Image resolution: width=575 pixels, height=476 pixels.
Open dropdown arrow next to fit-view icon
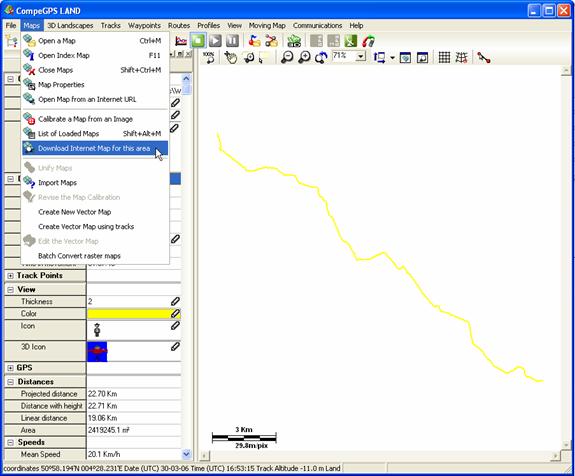pos(392,58)
